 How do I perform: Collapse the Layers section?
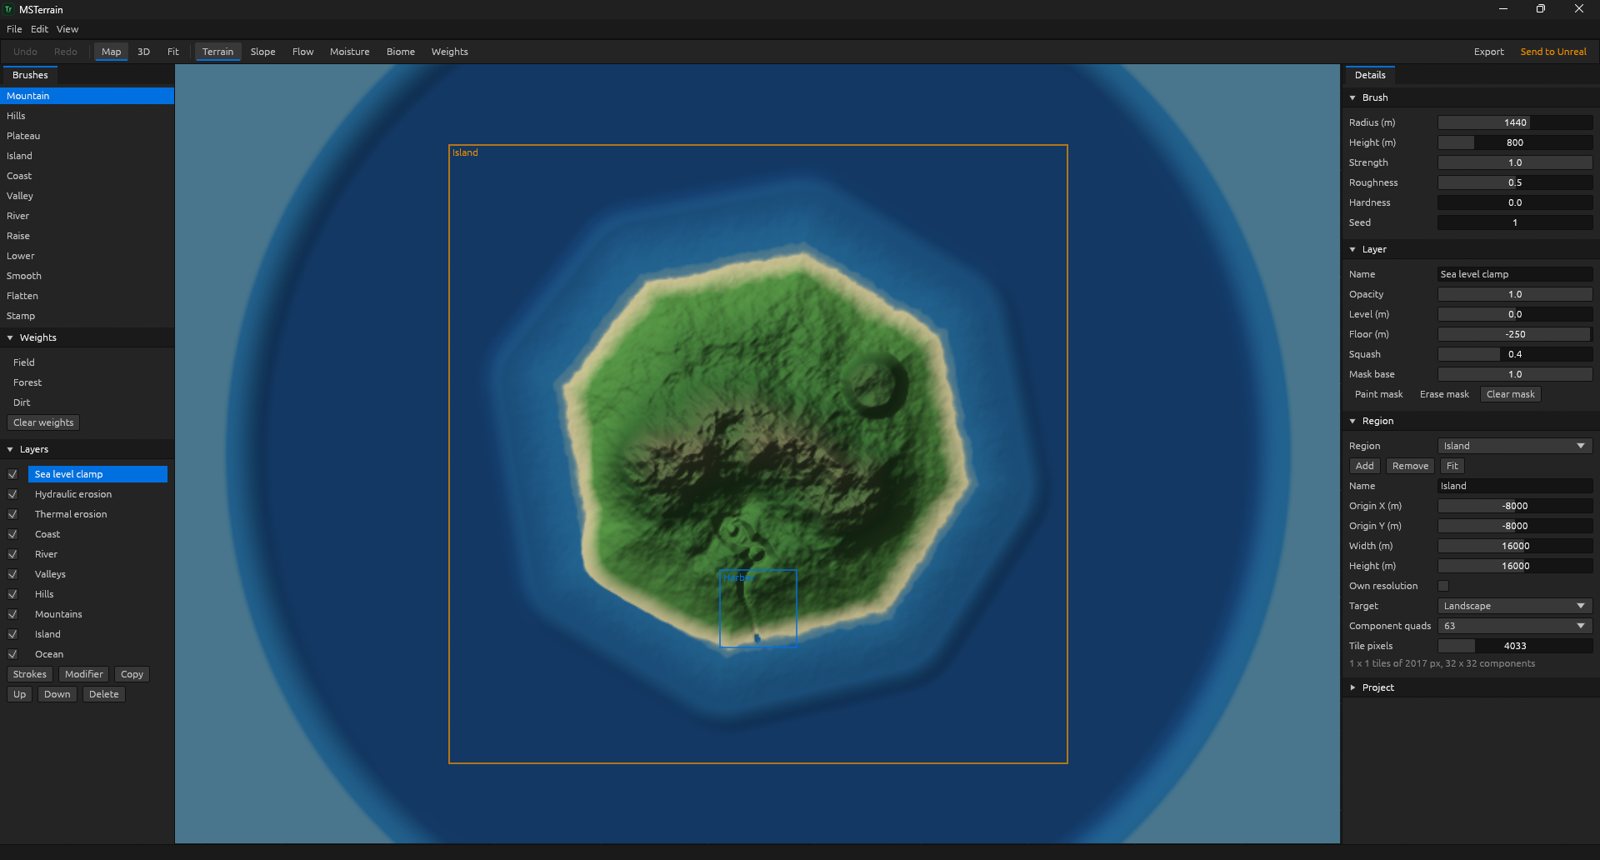click(10, 450)
